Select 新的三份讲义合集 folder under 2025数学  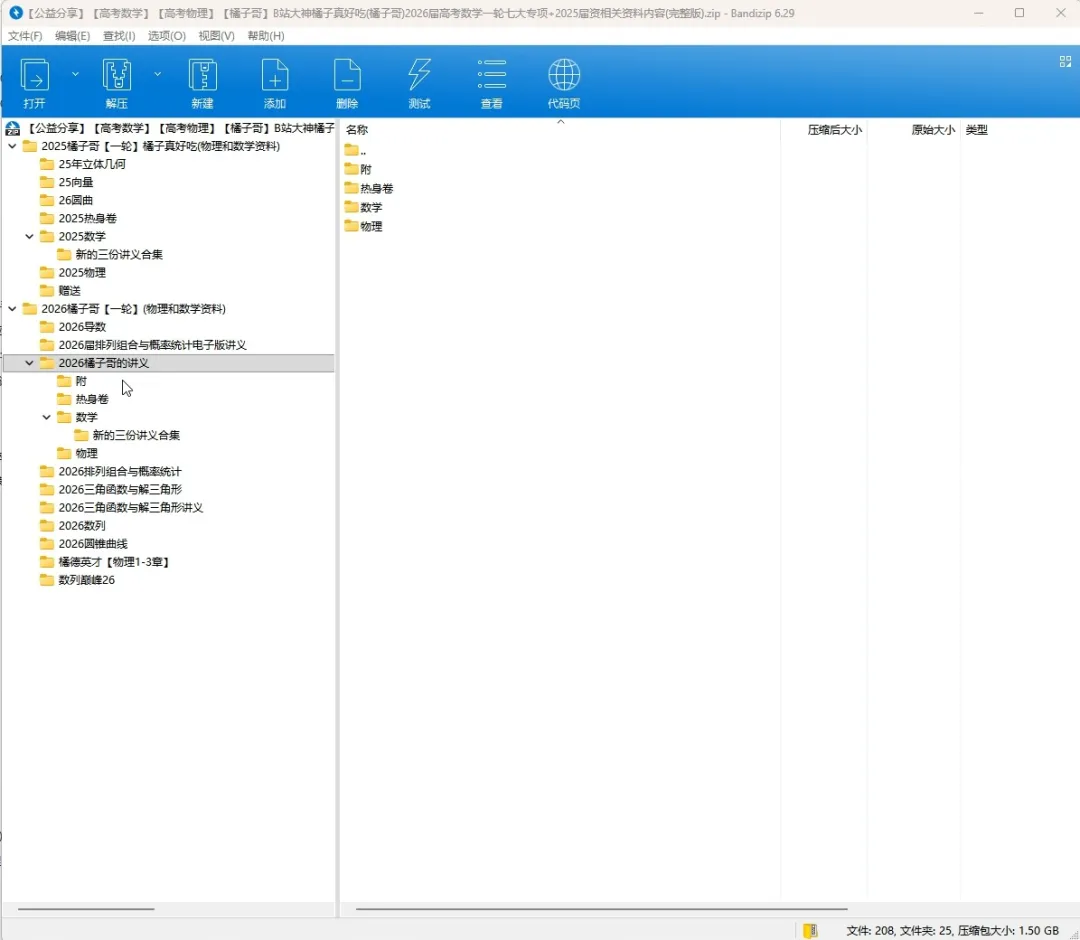pos(110,254)
